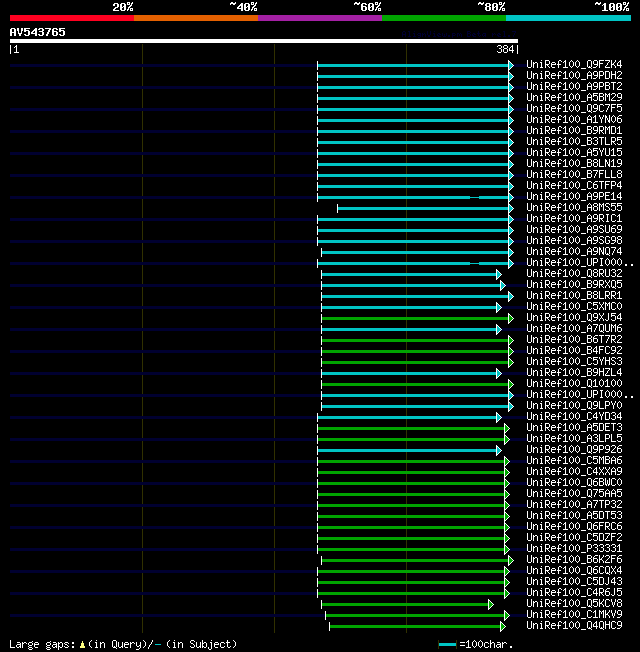The width and height of the screenshot is (640, 652).
Task: Open hit UniRef100_A9PBT2
Action: (574, 86)
